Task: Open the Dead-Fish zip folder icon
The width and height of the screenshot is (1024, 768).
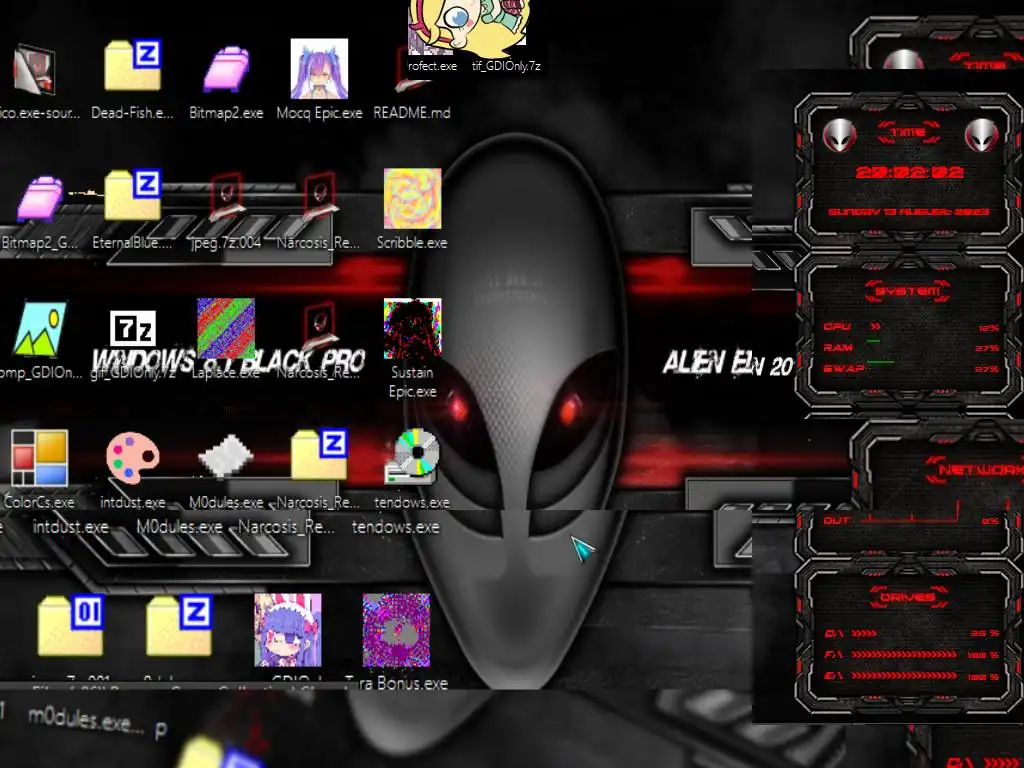Action: (133, 65)
